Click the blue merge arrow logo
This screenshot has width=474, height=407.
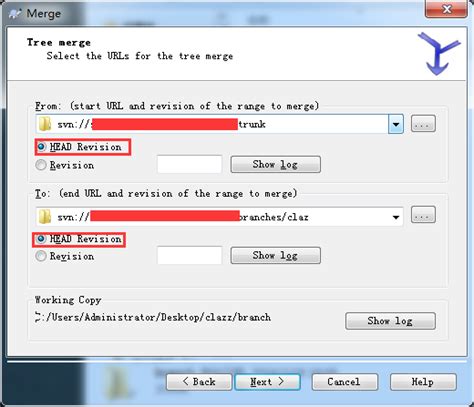[438, 54]
